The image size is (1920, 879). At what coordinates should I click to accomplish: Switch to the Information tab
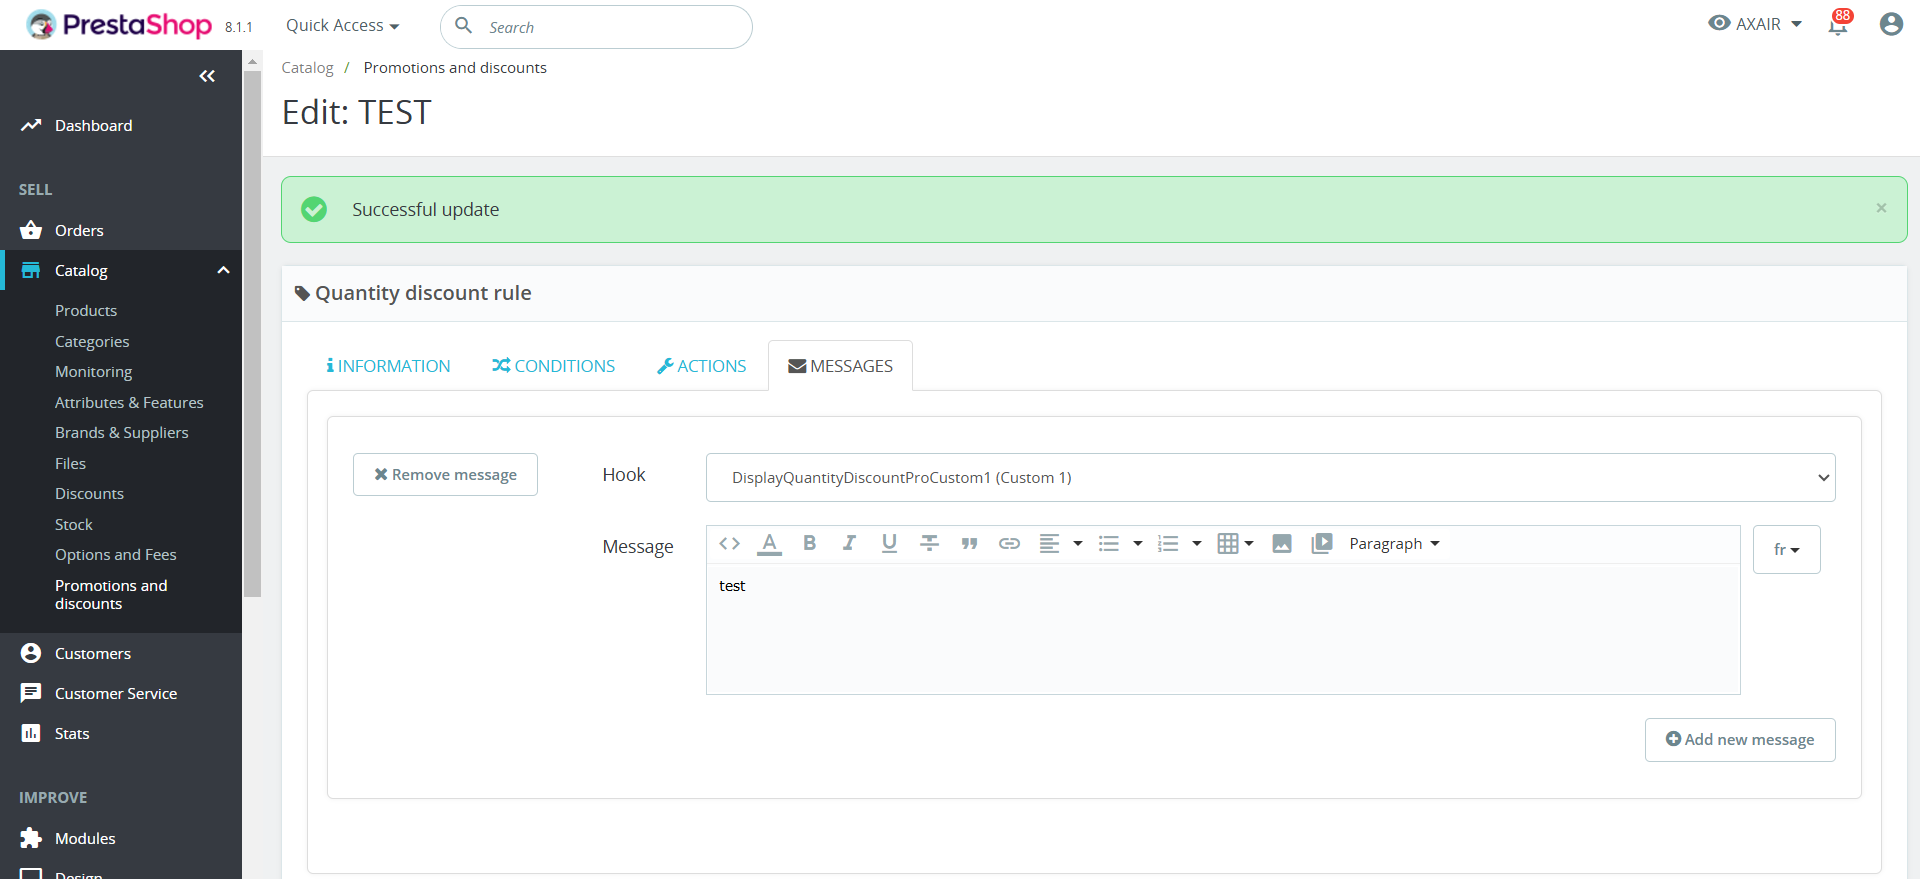(x=388, y=366)
